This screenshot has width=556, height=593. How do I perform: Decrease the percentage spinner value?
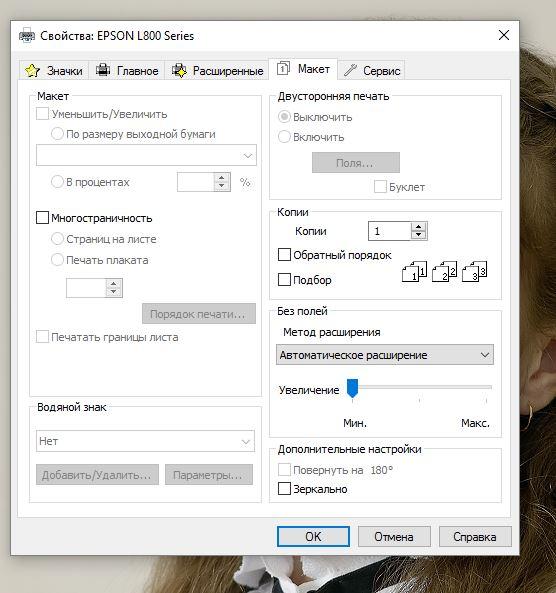click(x=222, y=186)
